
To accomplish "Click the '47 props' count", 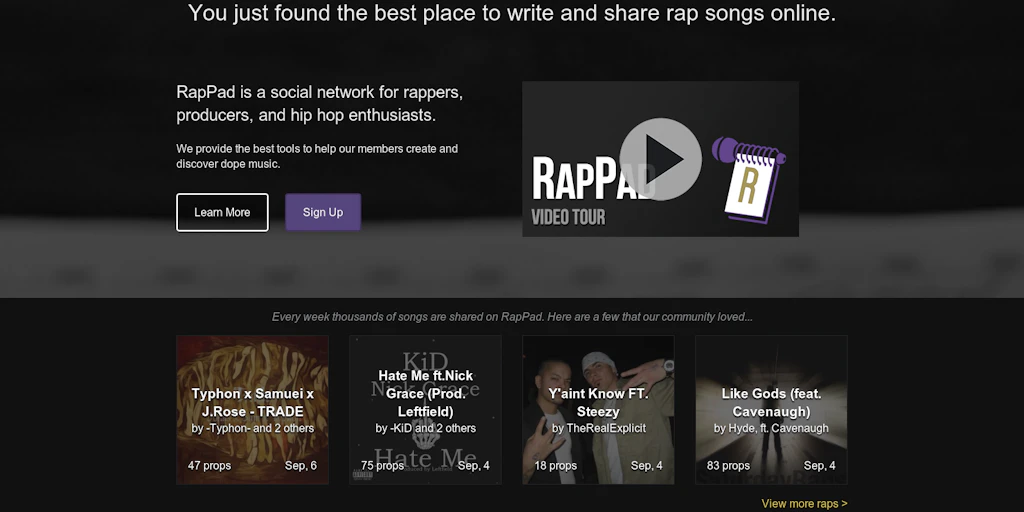I will [210, 466].
